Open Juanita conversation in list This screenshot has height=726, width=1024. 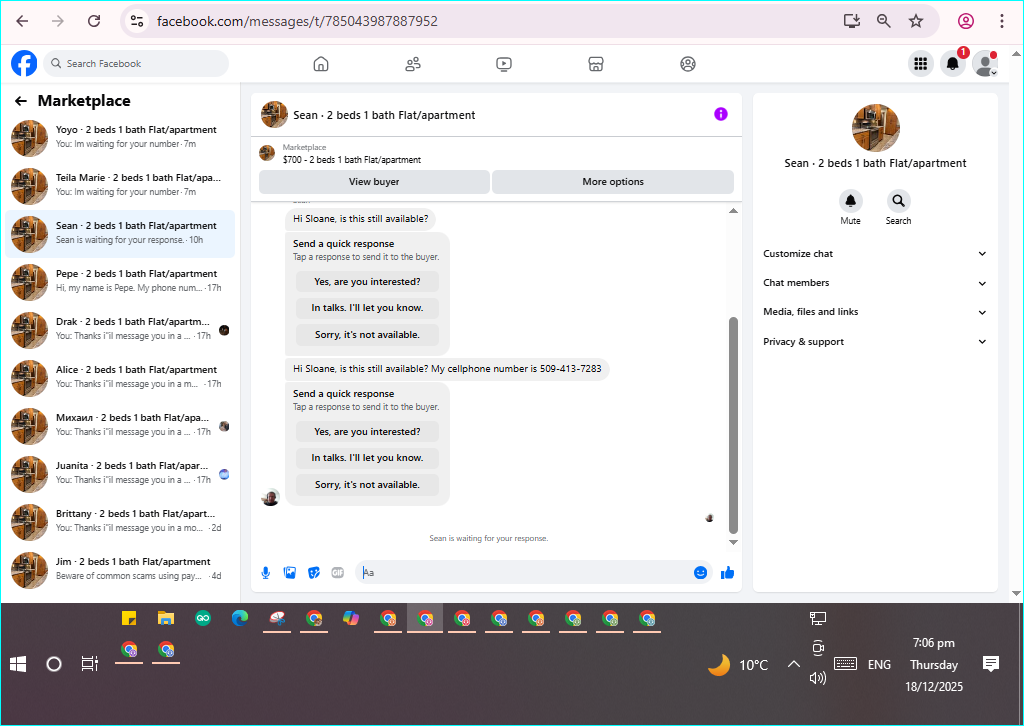point(120,474)
